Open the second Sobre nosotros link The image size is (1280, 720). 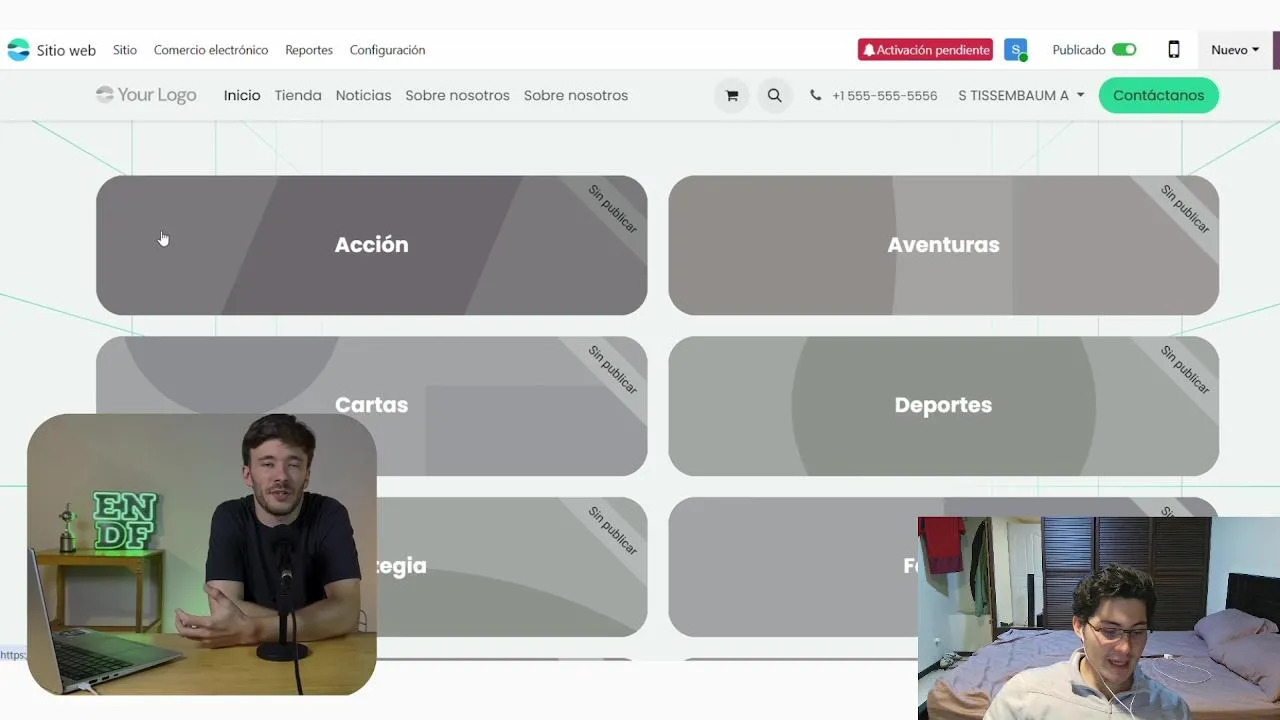click(x=576, y=96)
